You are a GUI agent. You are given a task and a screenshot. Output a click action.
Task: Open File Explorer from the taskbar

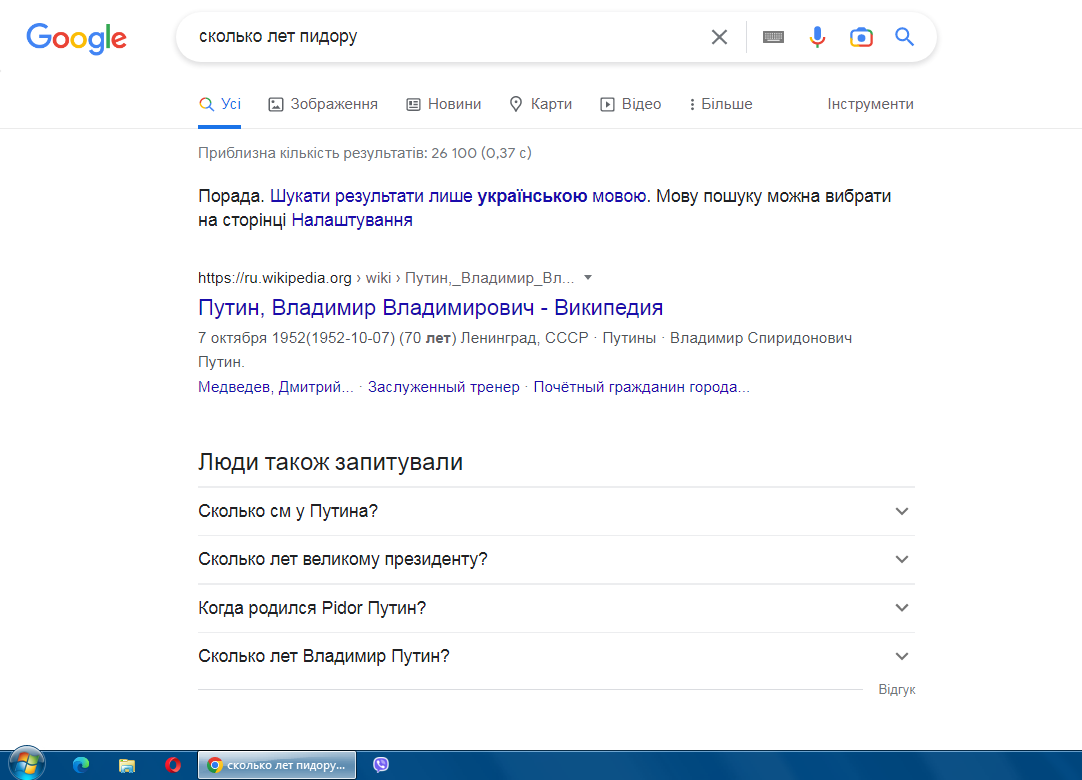[x=127, y=765]
